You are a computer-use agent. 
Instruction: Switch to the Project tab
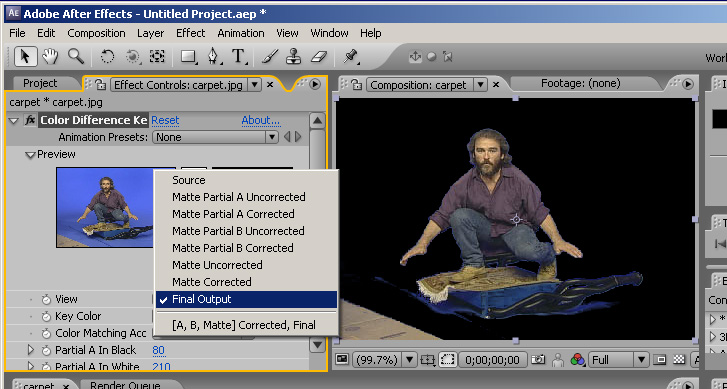pyautogui.click(x=40, y=83)
